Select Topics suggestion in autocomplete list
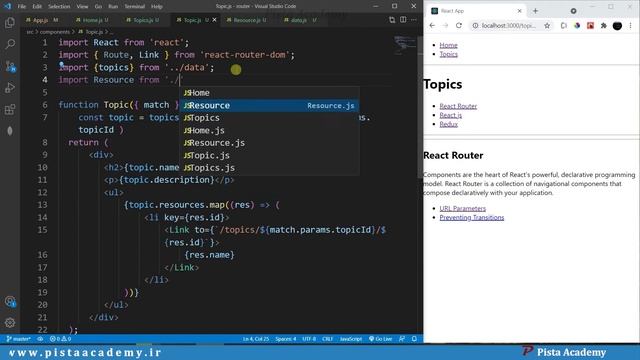 coord(269,118)
